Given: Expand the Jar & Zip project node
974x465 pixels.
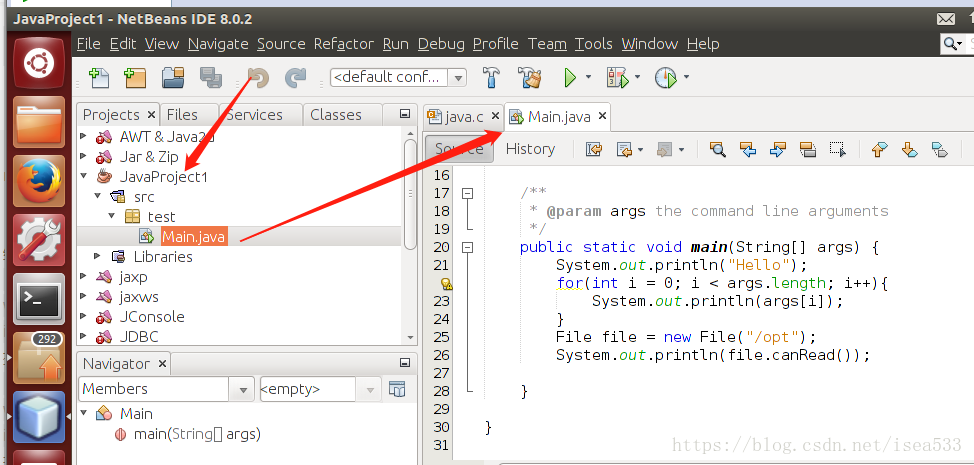Looking at the screenshot, I should point(83,156).
